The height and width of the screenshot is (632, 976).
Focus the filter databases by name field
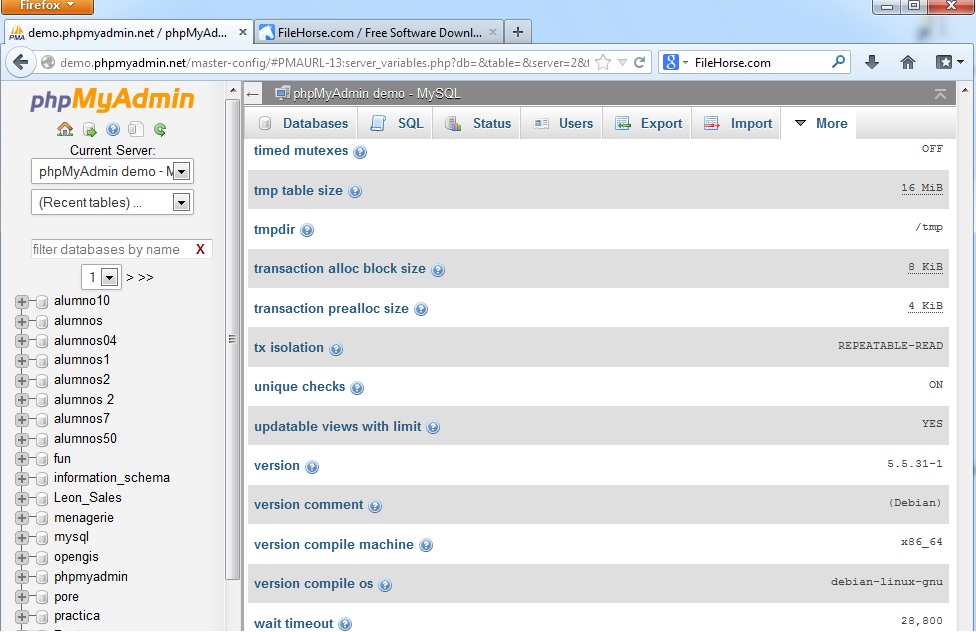112,249
